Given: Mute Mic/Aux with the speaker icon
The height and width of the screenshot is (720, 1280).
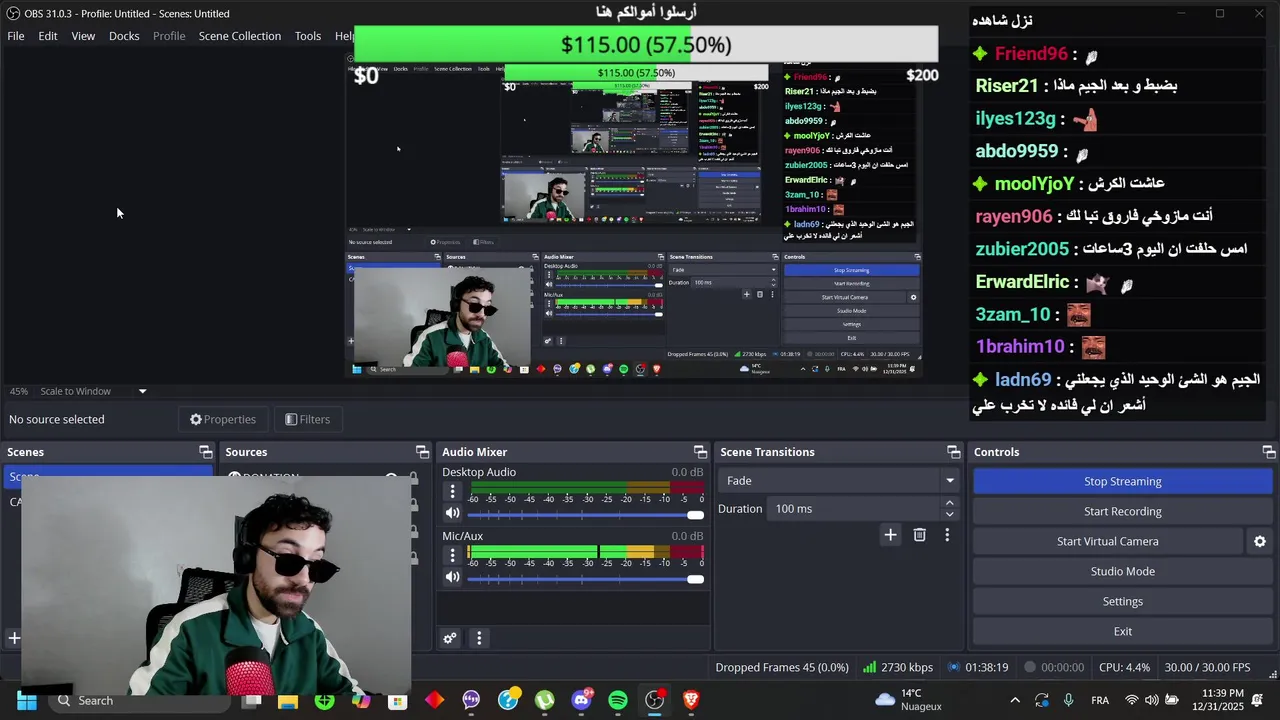Looking at the screenshot, I should [452, 577].
